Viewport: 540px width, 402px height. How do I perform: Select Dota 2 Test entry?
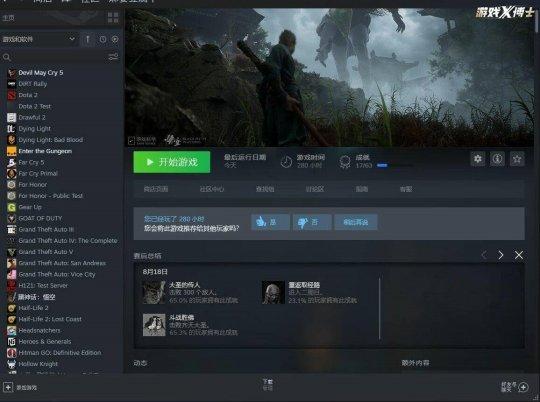[35, 106]
